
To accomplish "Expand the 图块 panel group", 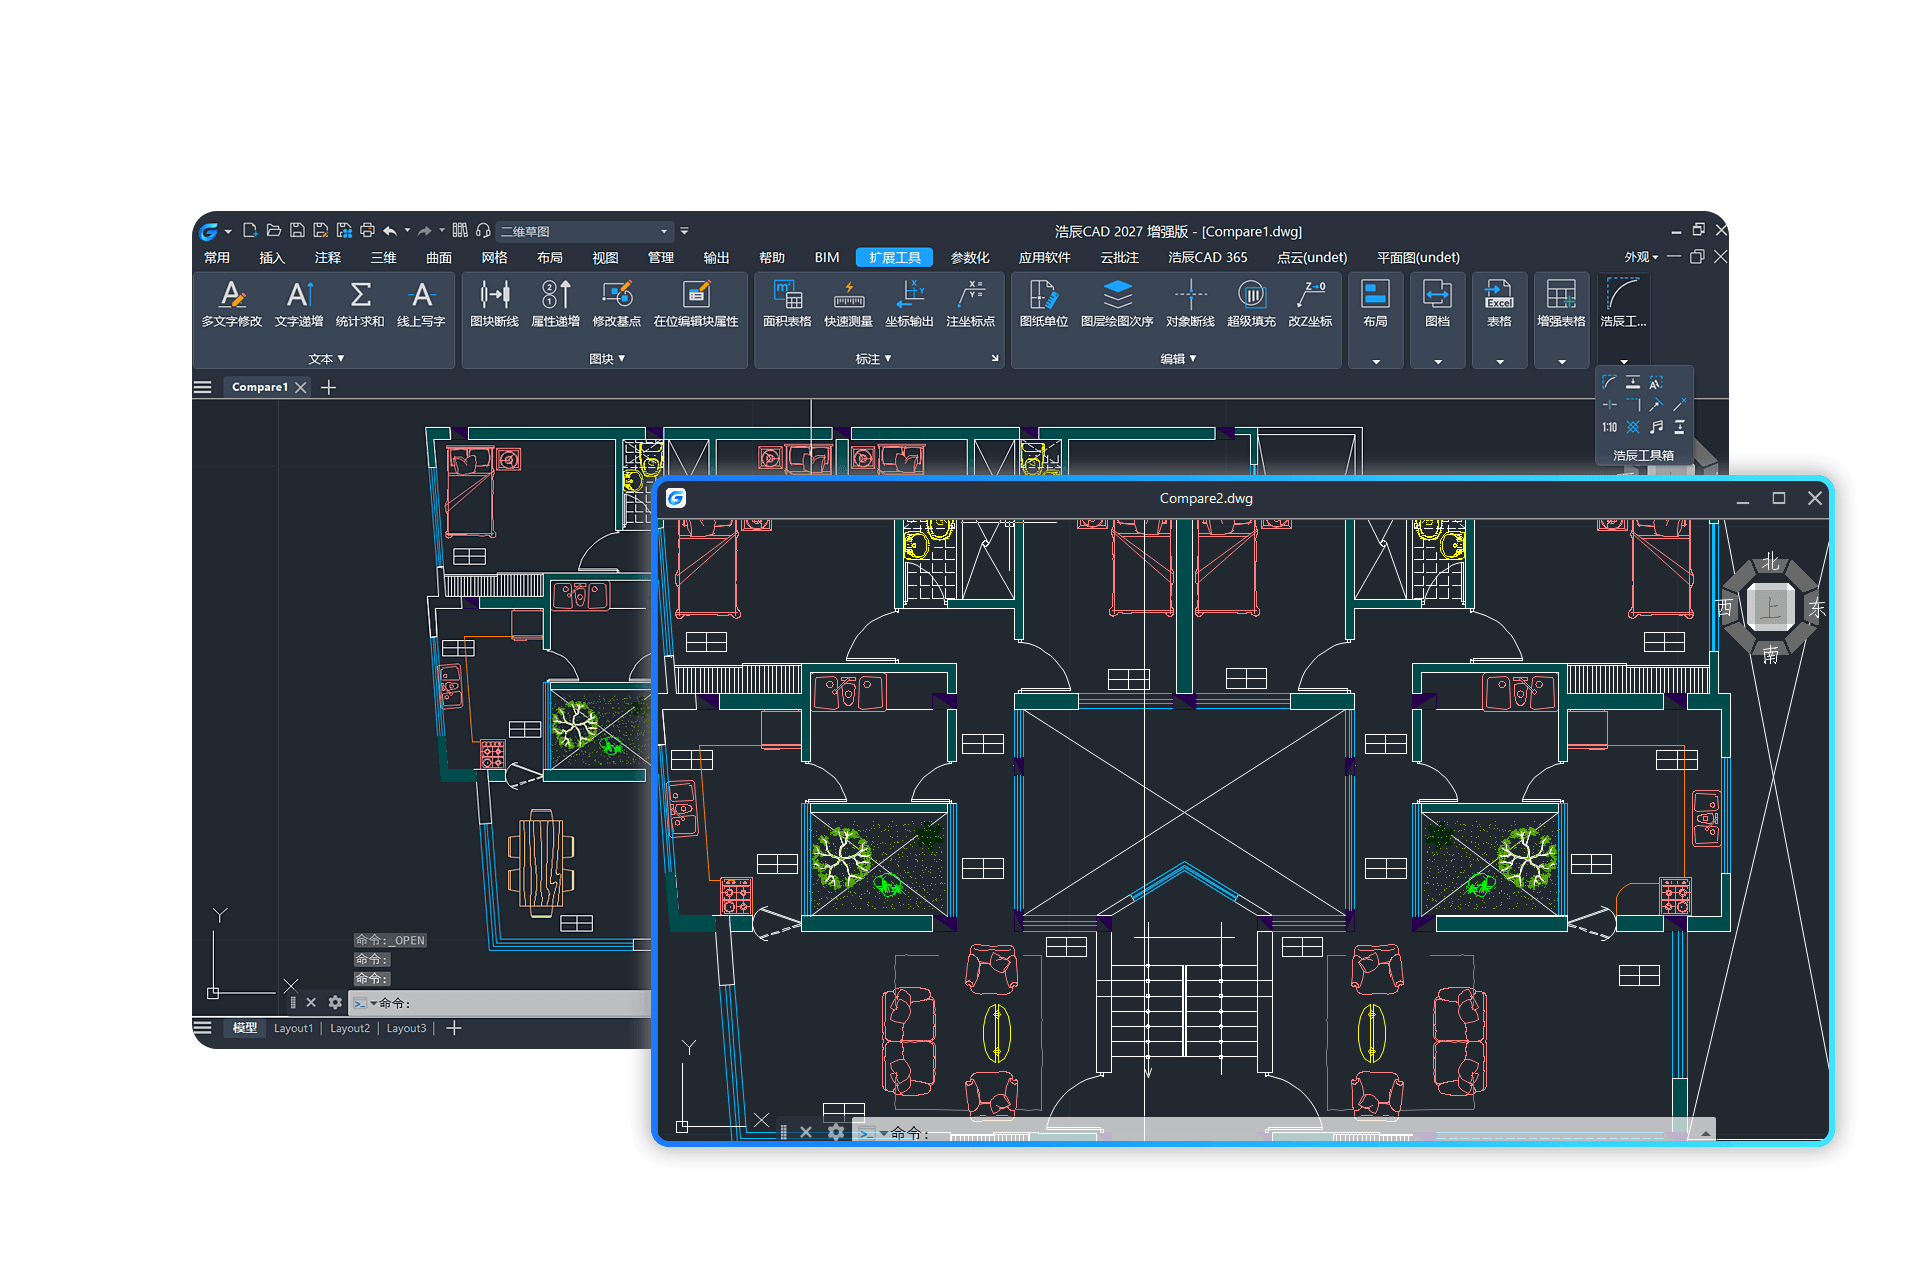I will (x=607, y=359).
